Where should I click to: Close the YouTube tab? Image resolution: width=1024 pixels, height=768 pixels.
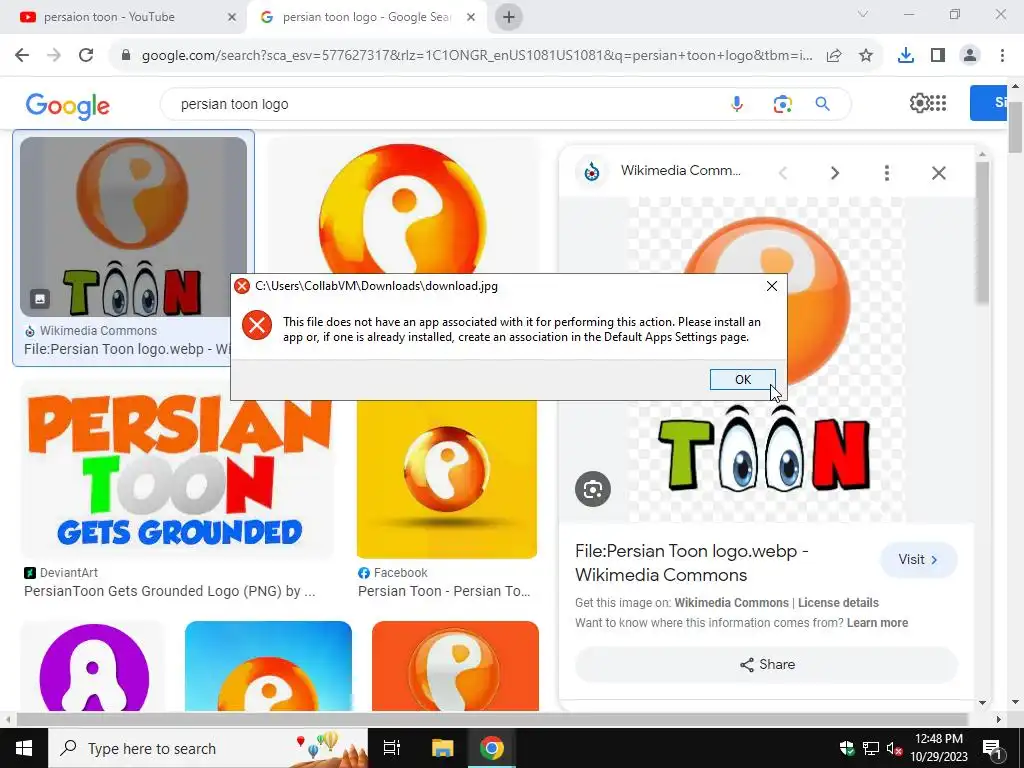coord(231,18)
